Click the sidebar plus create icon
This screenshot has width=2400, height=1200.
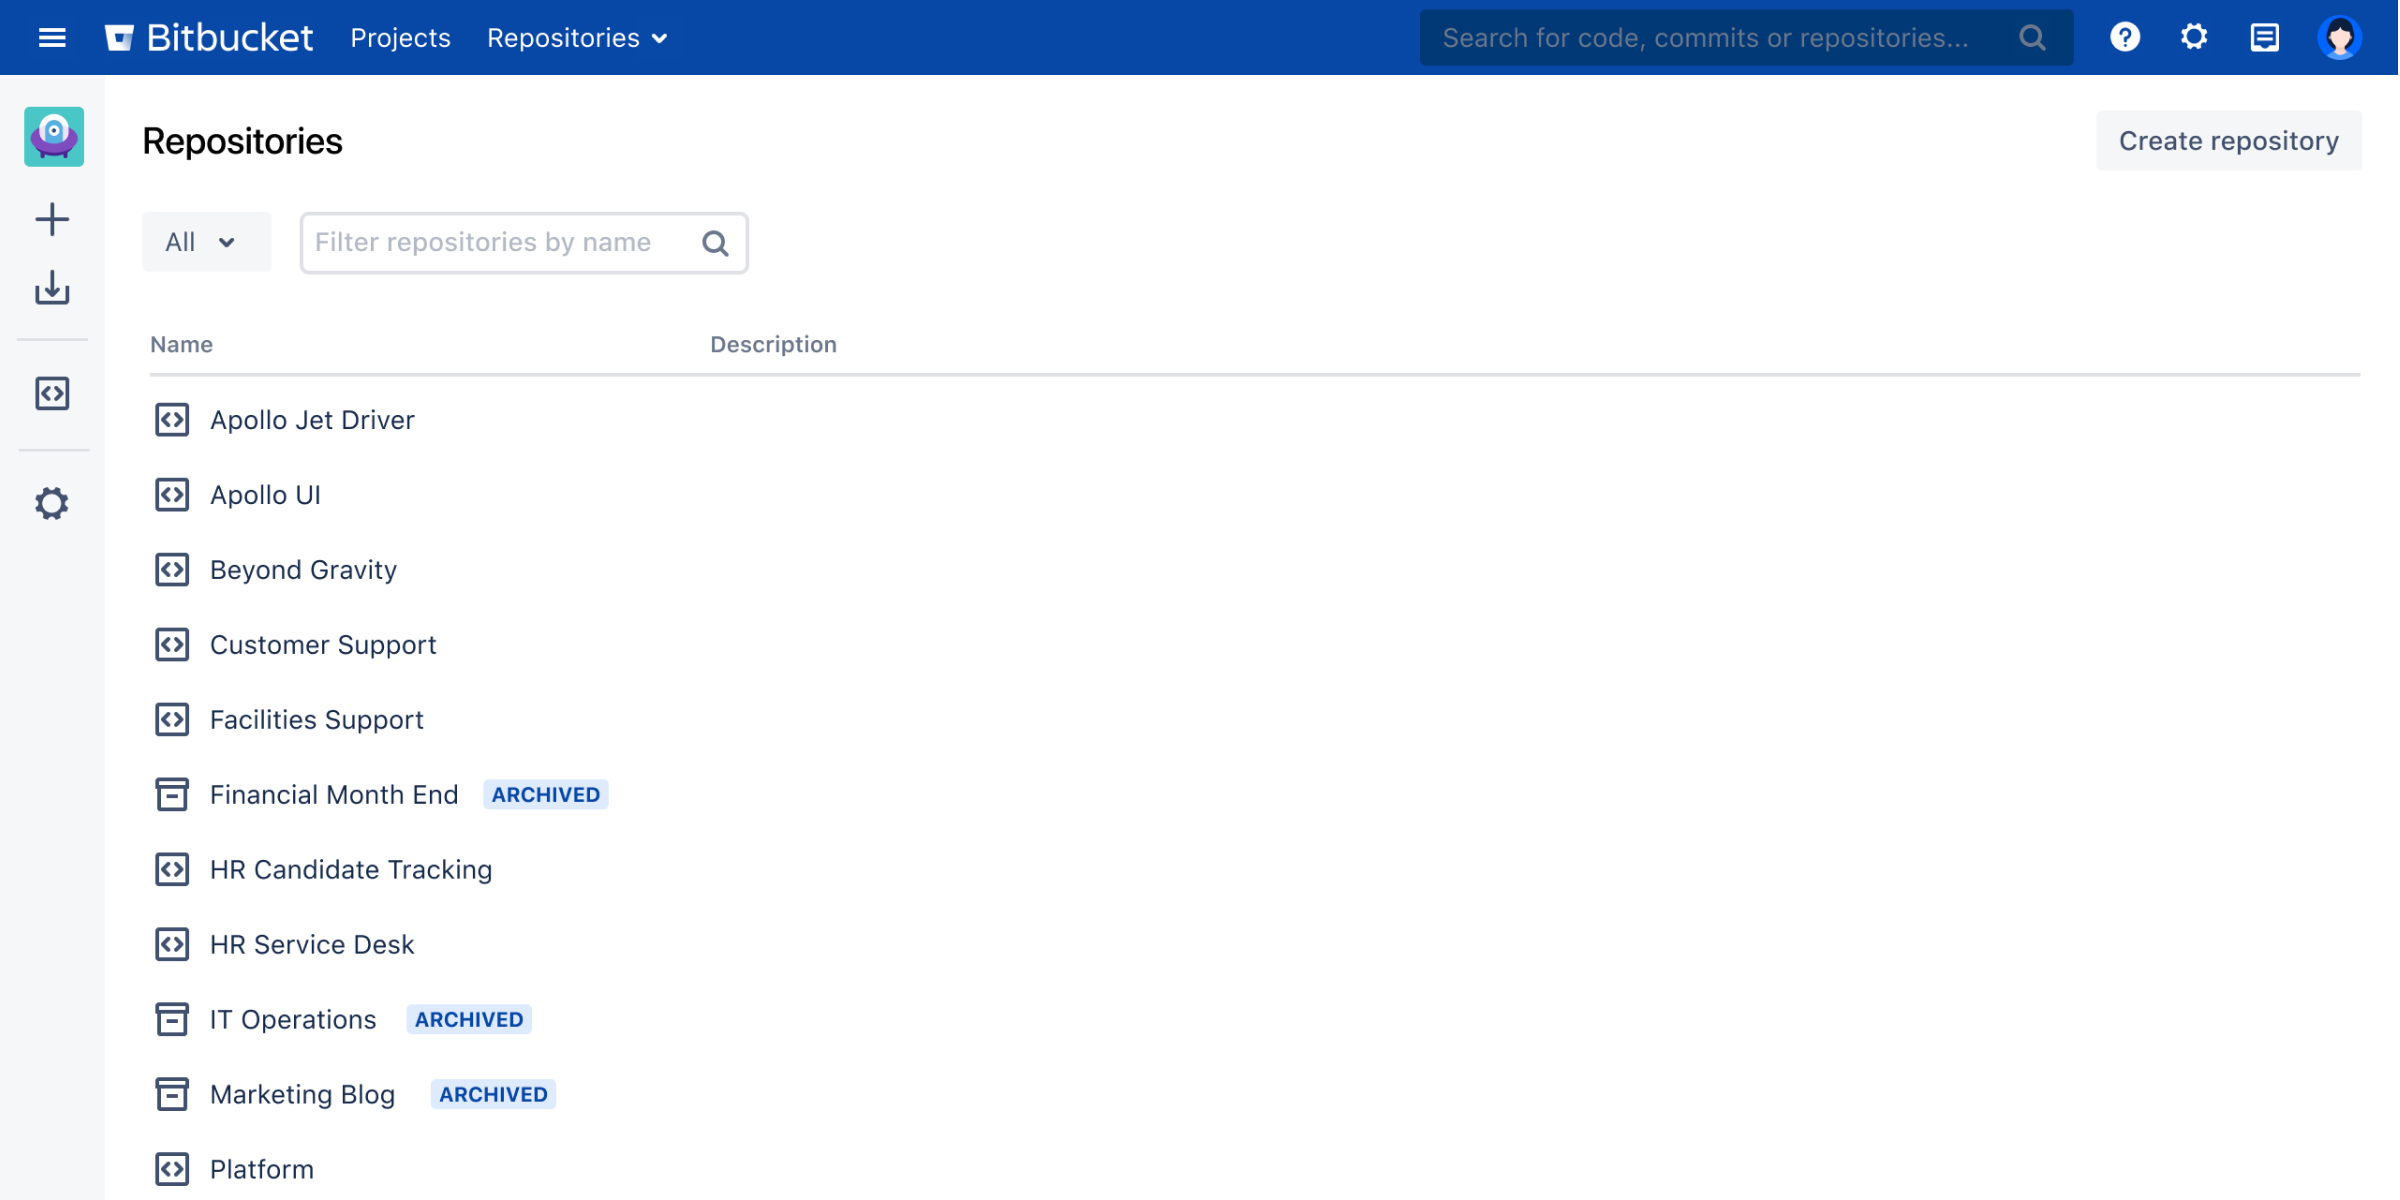[52, 219]
